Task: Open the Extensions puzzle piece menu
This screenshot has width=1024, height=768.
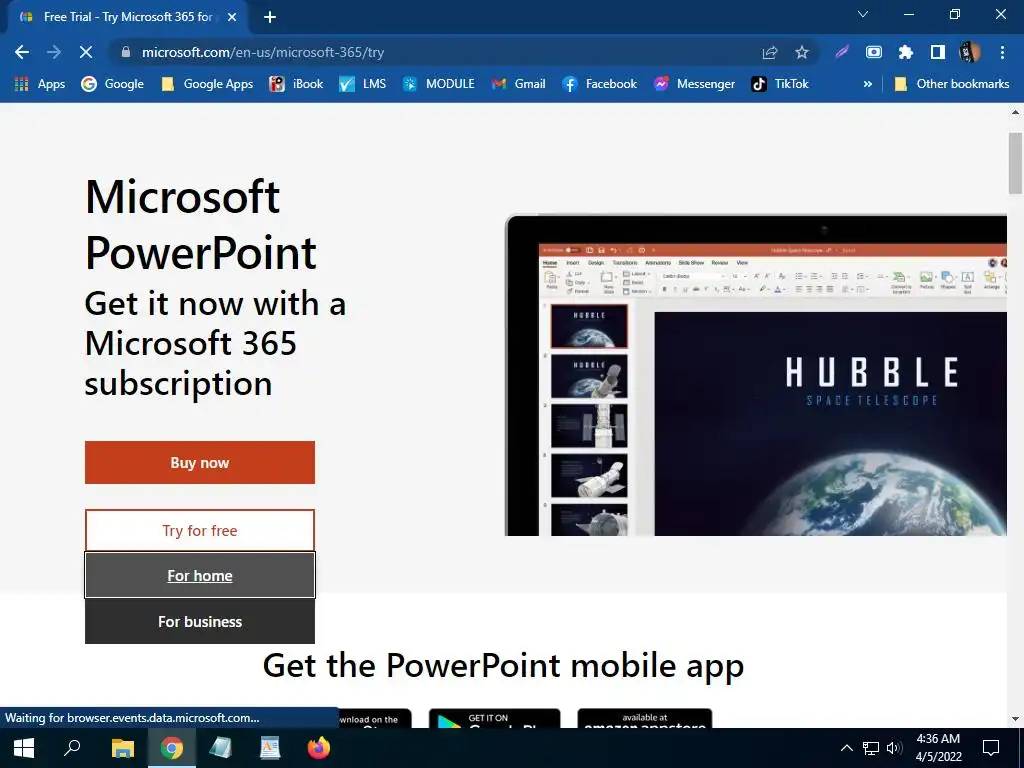Action: 906,52
